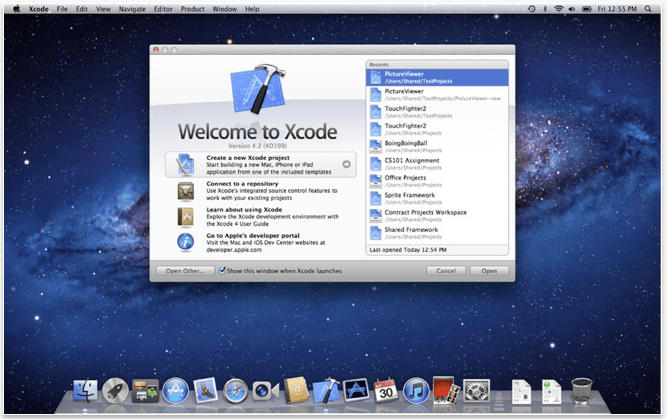Click the Open Other... button
Viewport: 667px width, 419px height.
[x=185, y=271]
